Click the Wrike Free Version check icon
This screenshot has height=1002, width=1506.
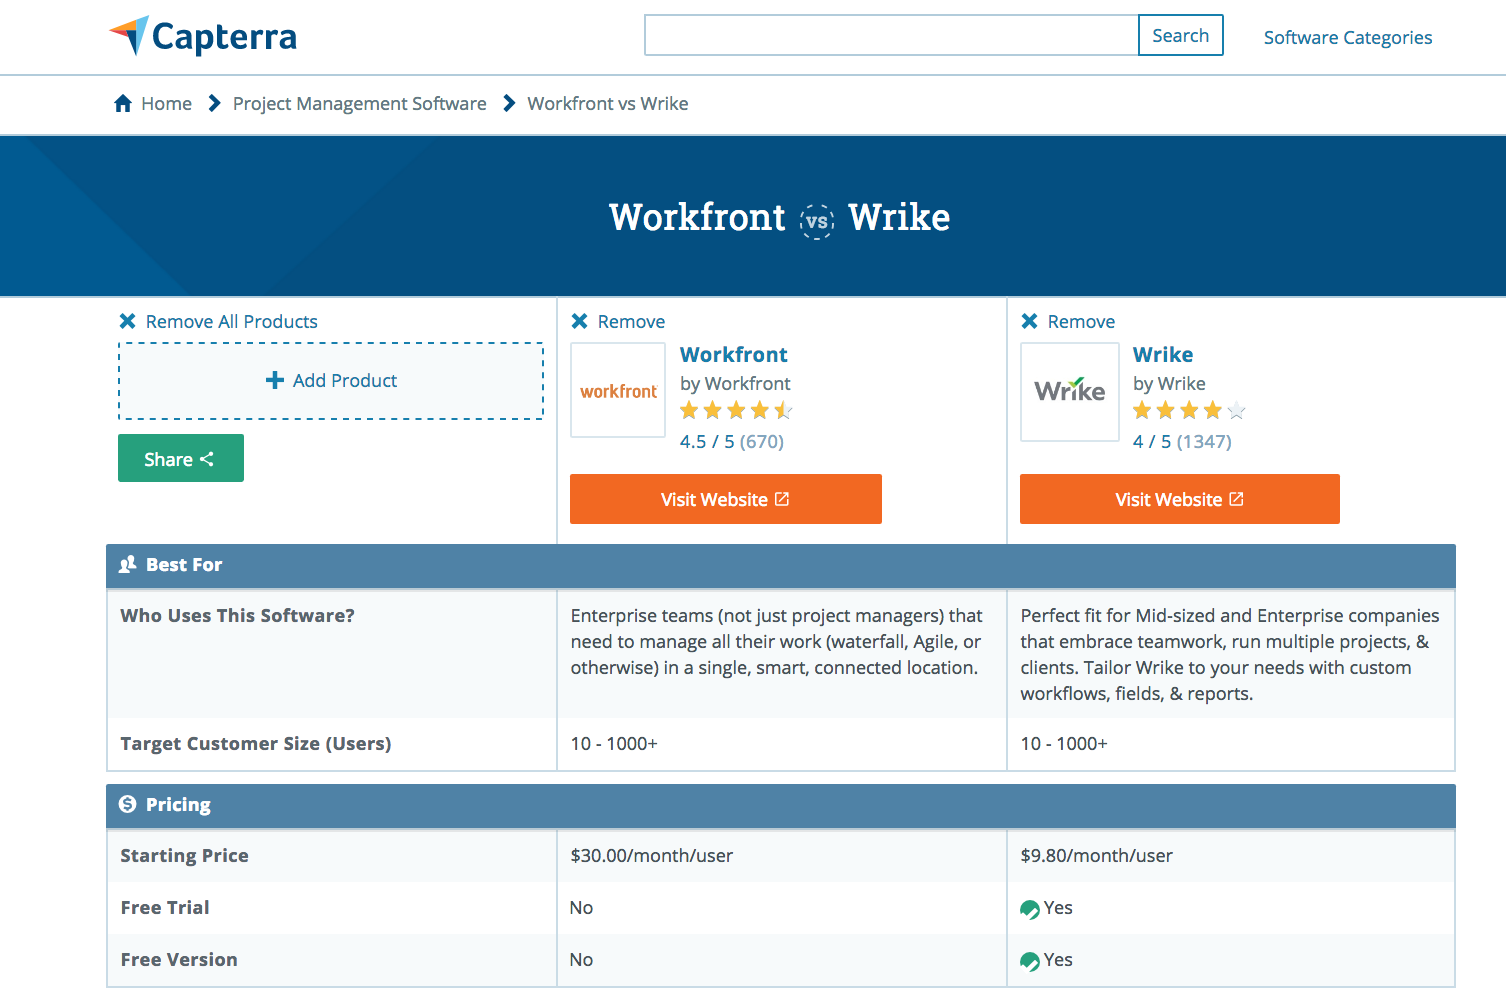point(1030,961)
